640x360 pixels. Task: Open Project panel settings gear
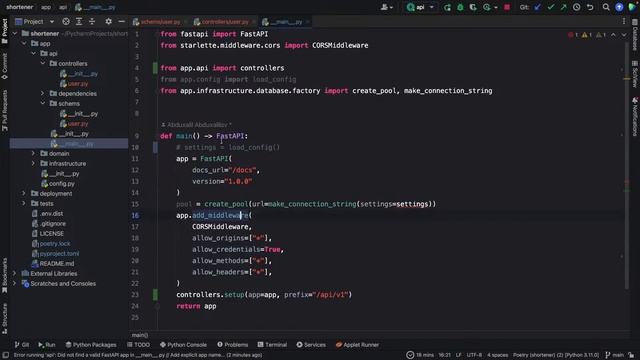[108, 22]
